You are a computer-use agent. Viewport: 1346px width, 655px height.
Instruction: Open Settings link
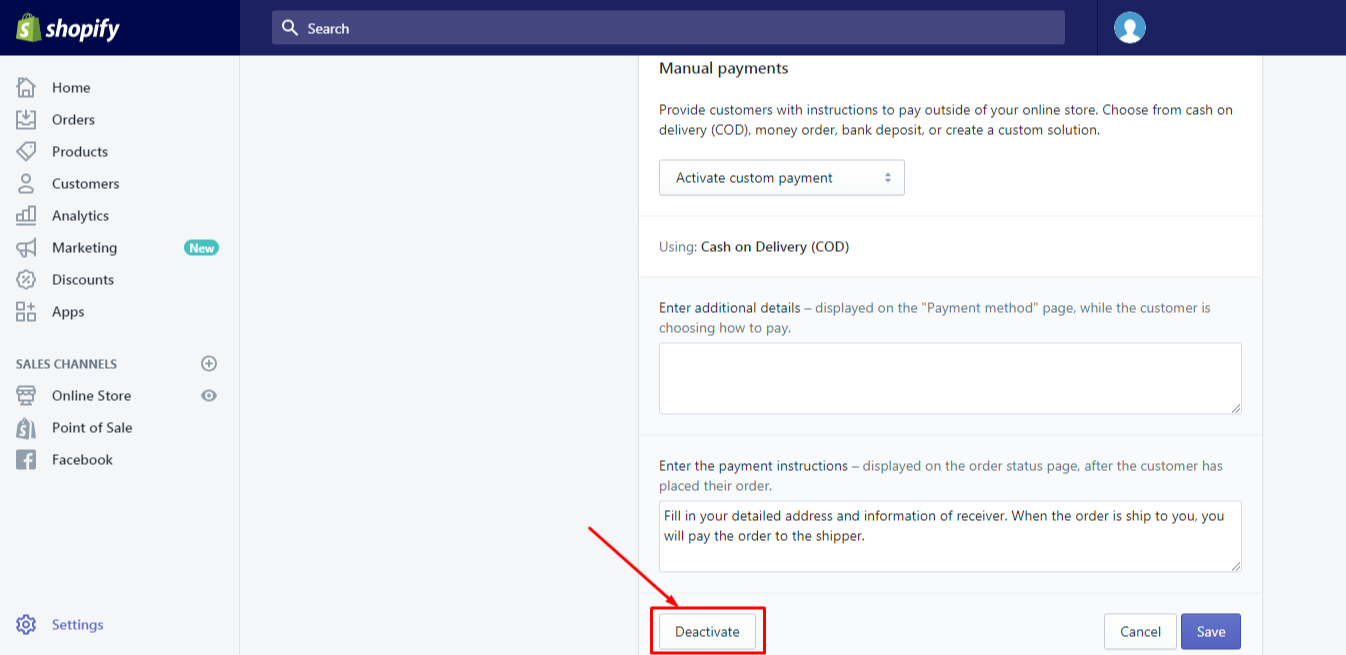(77, 625)
